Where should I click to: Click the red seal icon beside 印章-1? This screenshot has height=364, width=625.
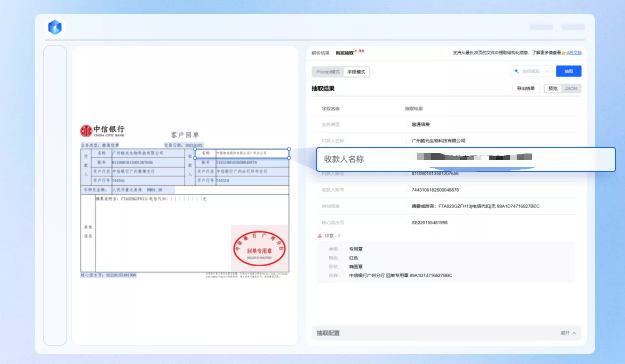click(x=319, y=236)
